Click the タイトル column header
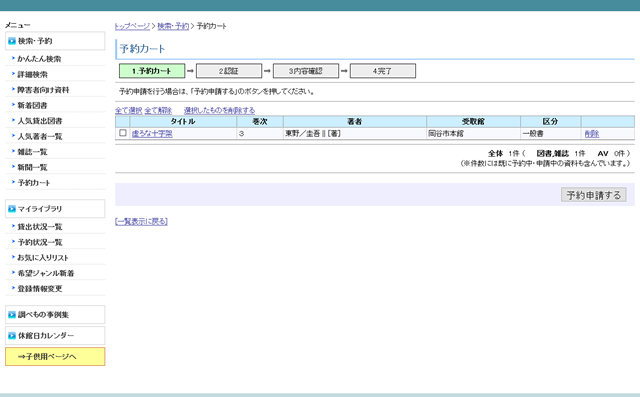The height and width of the screenshot is (397, 640). (x=183, y=122)
